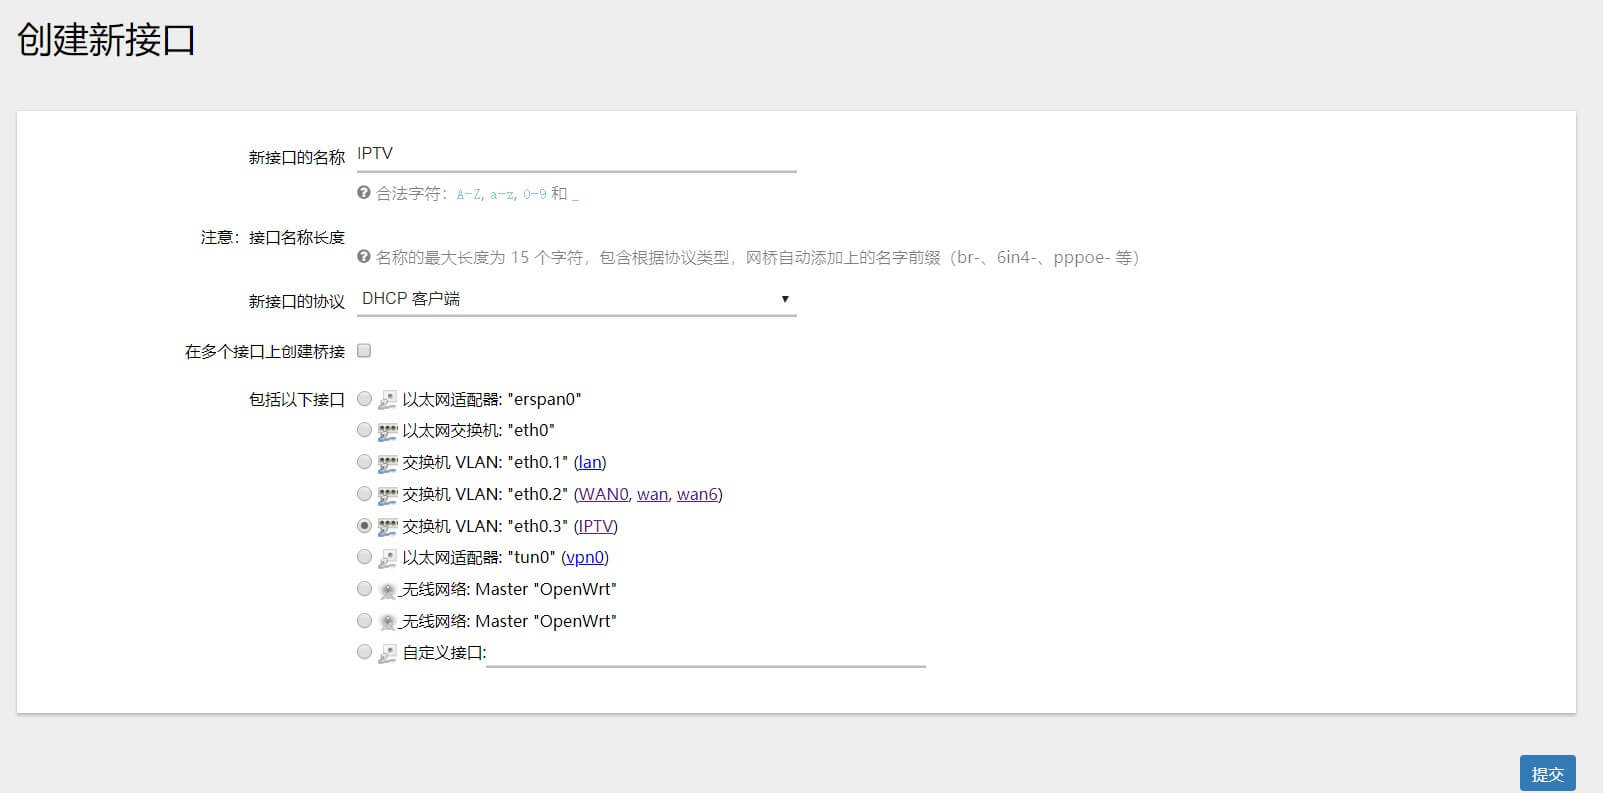Focus the custom interface text input

point(705,653)
